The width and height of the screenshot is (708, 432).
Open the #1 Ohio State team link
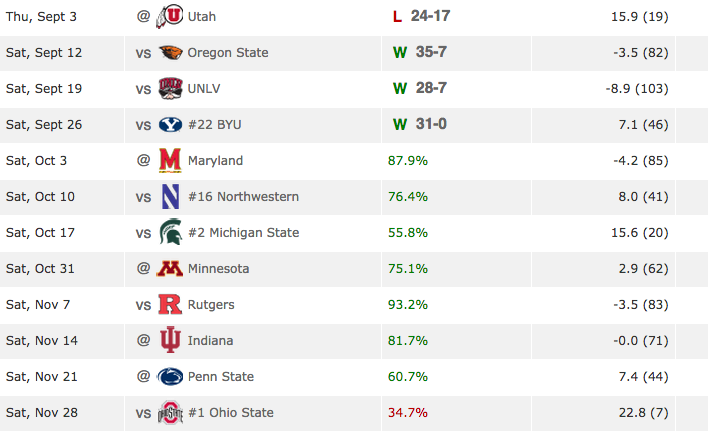tap(231, 413)
